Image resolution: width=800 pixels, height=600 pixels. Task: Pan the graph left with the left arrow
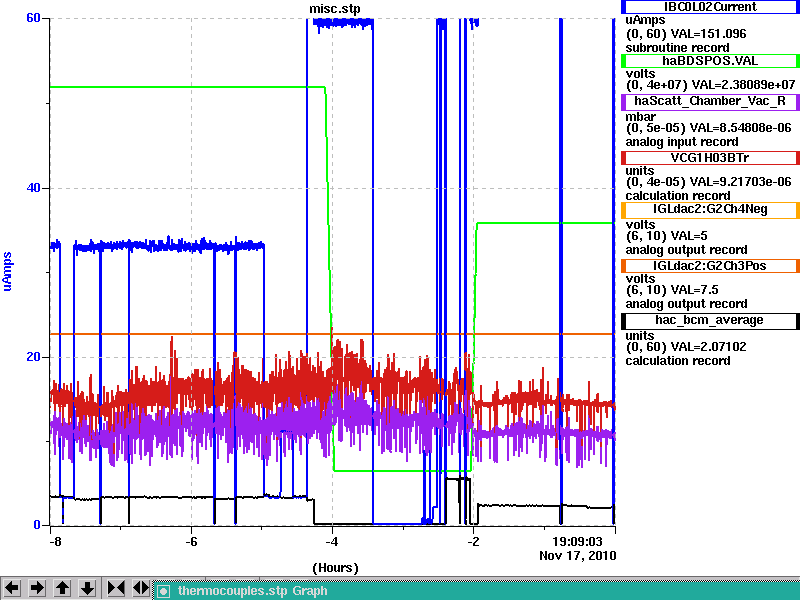pos(12,588)
